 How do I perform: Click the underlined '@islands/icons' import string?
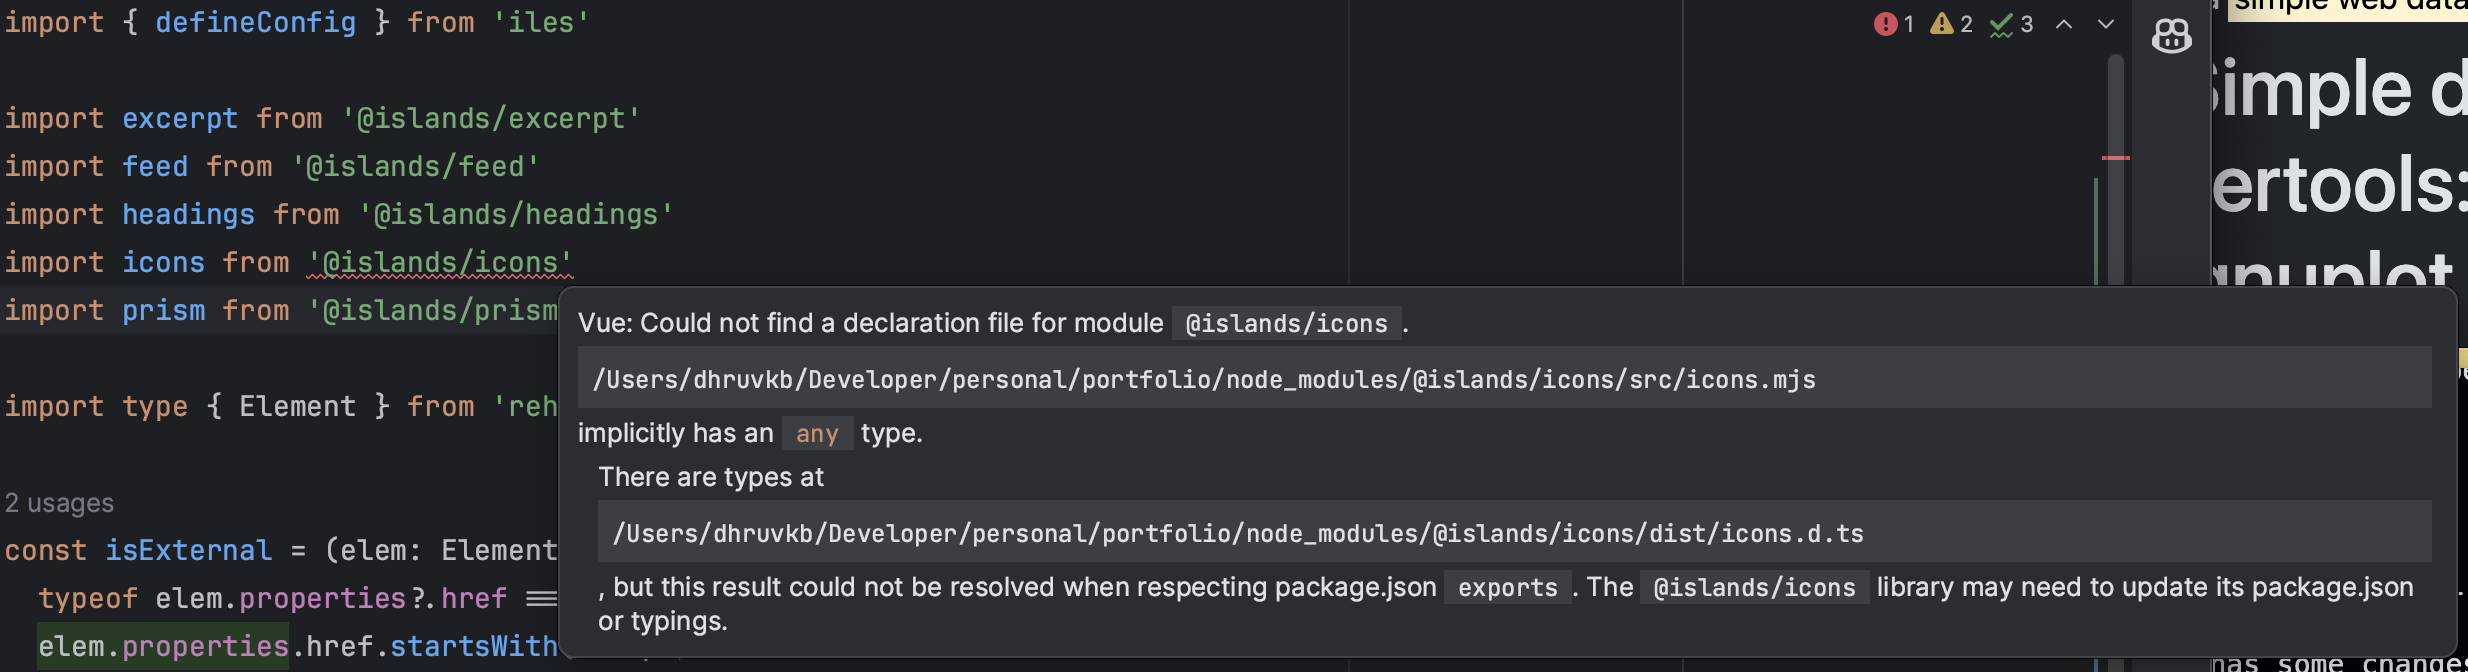[x=438, y=262]
